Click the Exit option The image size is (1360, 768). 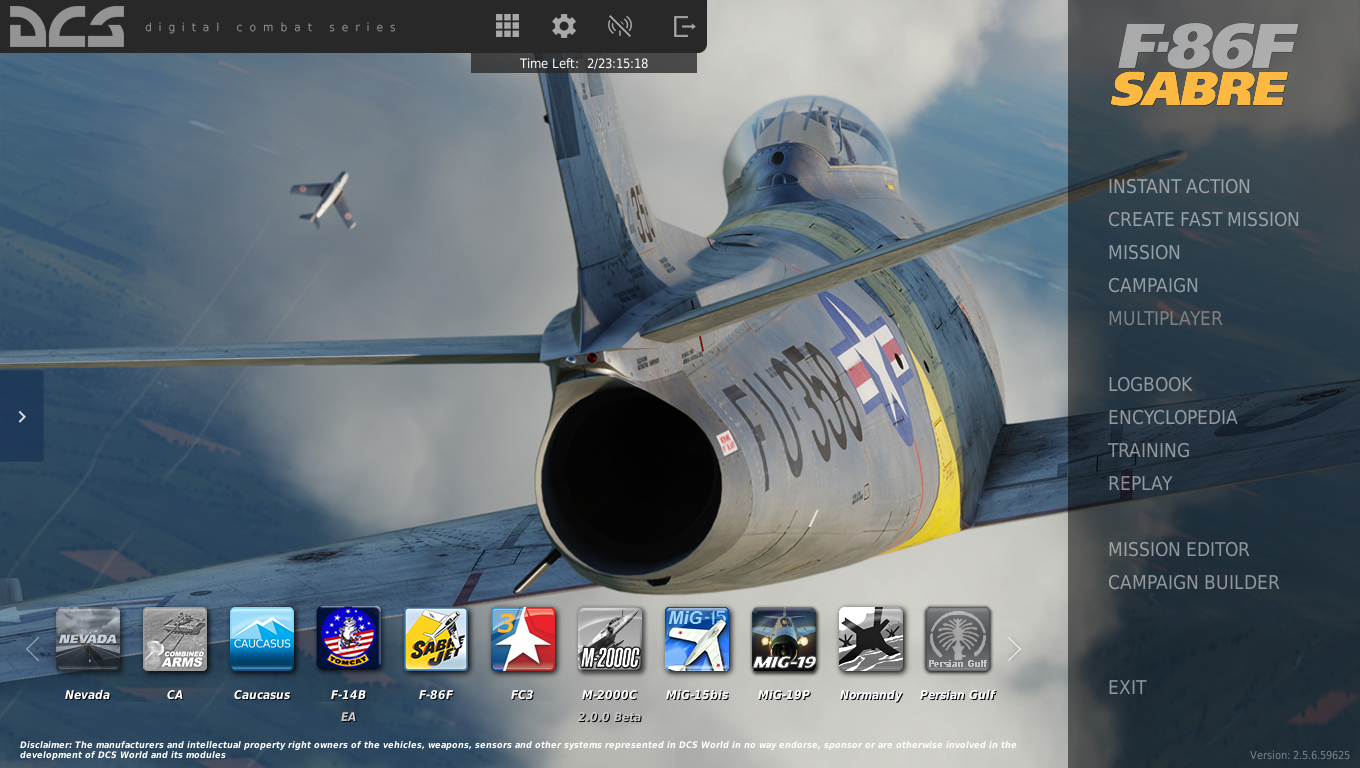click(x=1127, y=688)
